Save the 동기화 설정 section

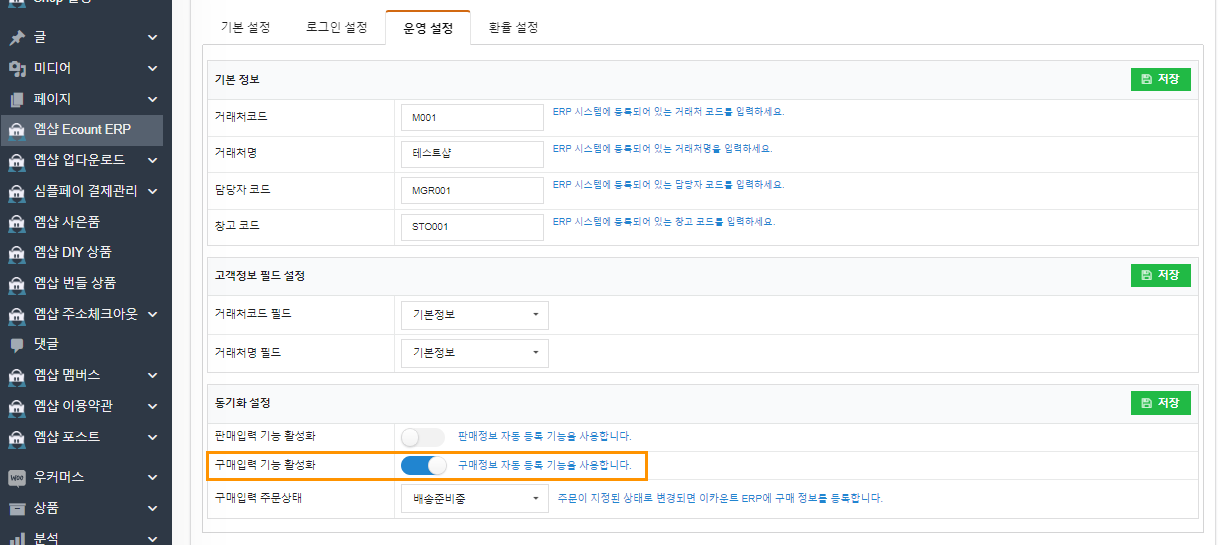(x=1160, y=403)
